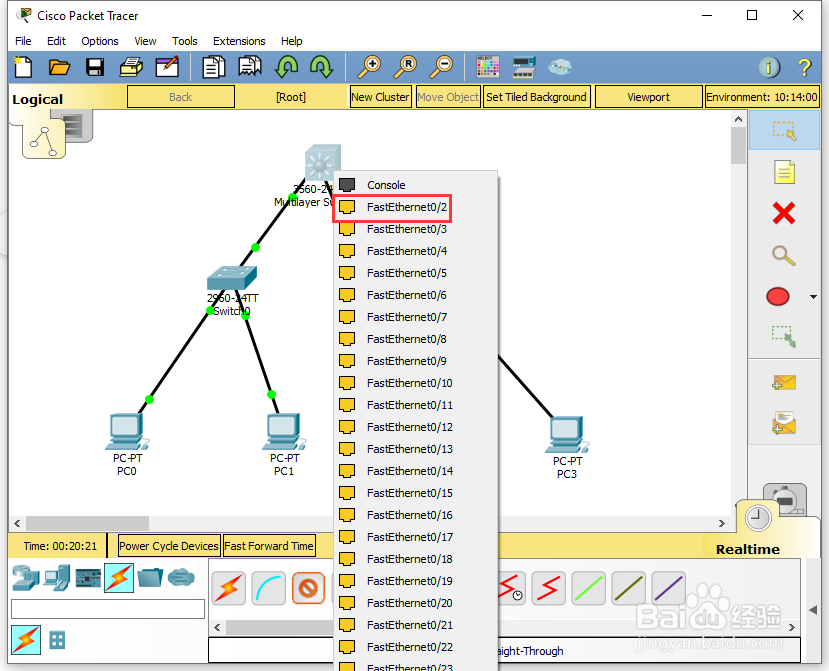Pick the olive diagonal cable
Image resolution: width=829 pixels, height=671 pixels.
(629, 588)
